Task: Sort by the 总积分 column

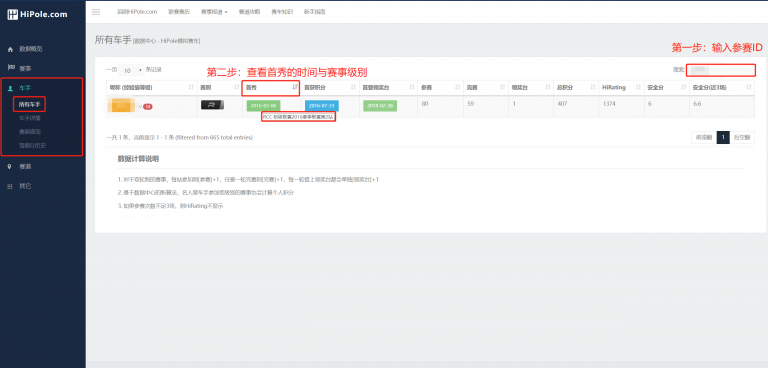Action: pyautogui.click(x=575, y=87)
